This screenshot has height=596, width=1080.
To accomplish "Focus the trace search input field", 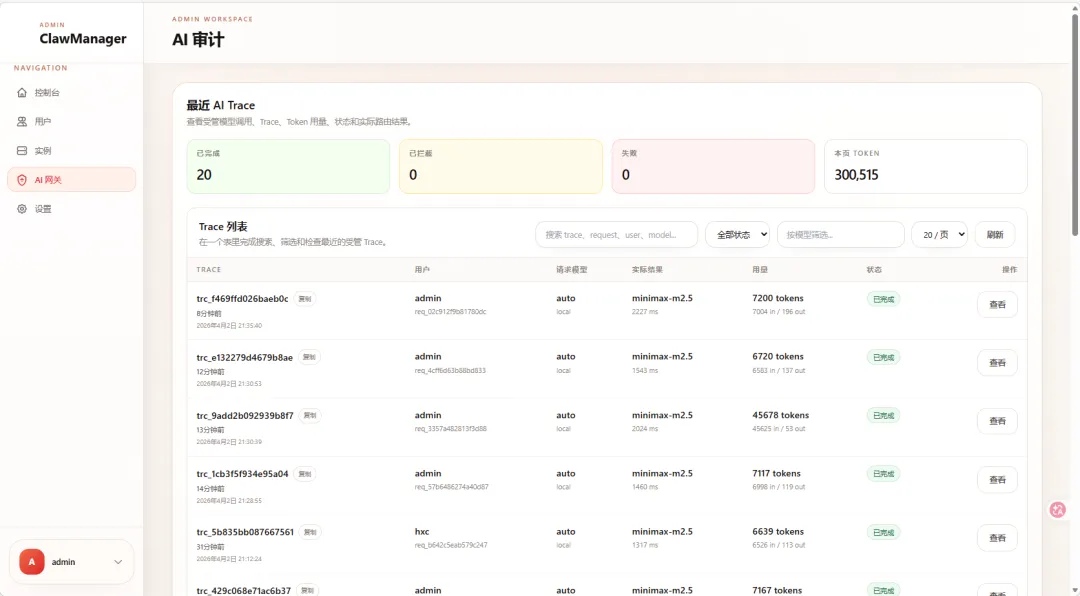I will click(616, 235).
